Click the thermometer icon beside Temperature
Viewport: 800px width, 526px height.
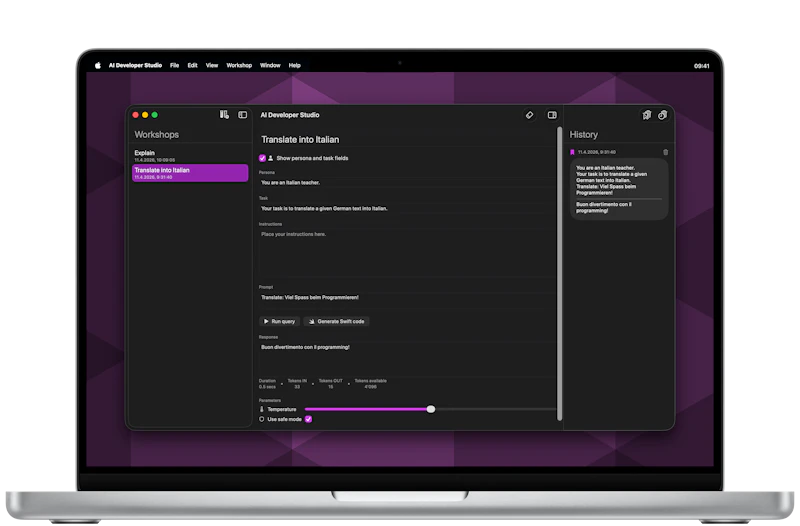pos(262,409)
